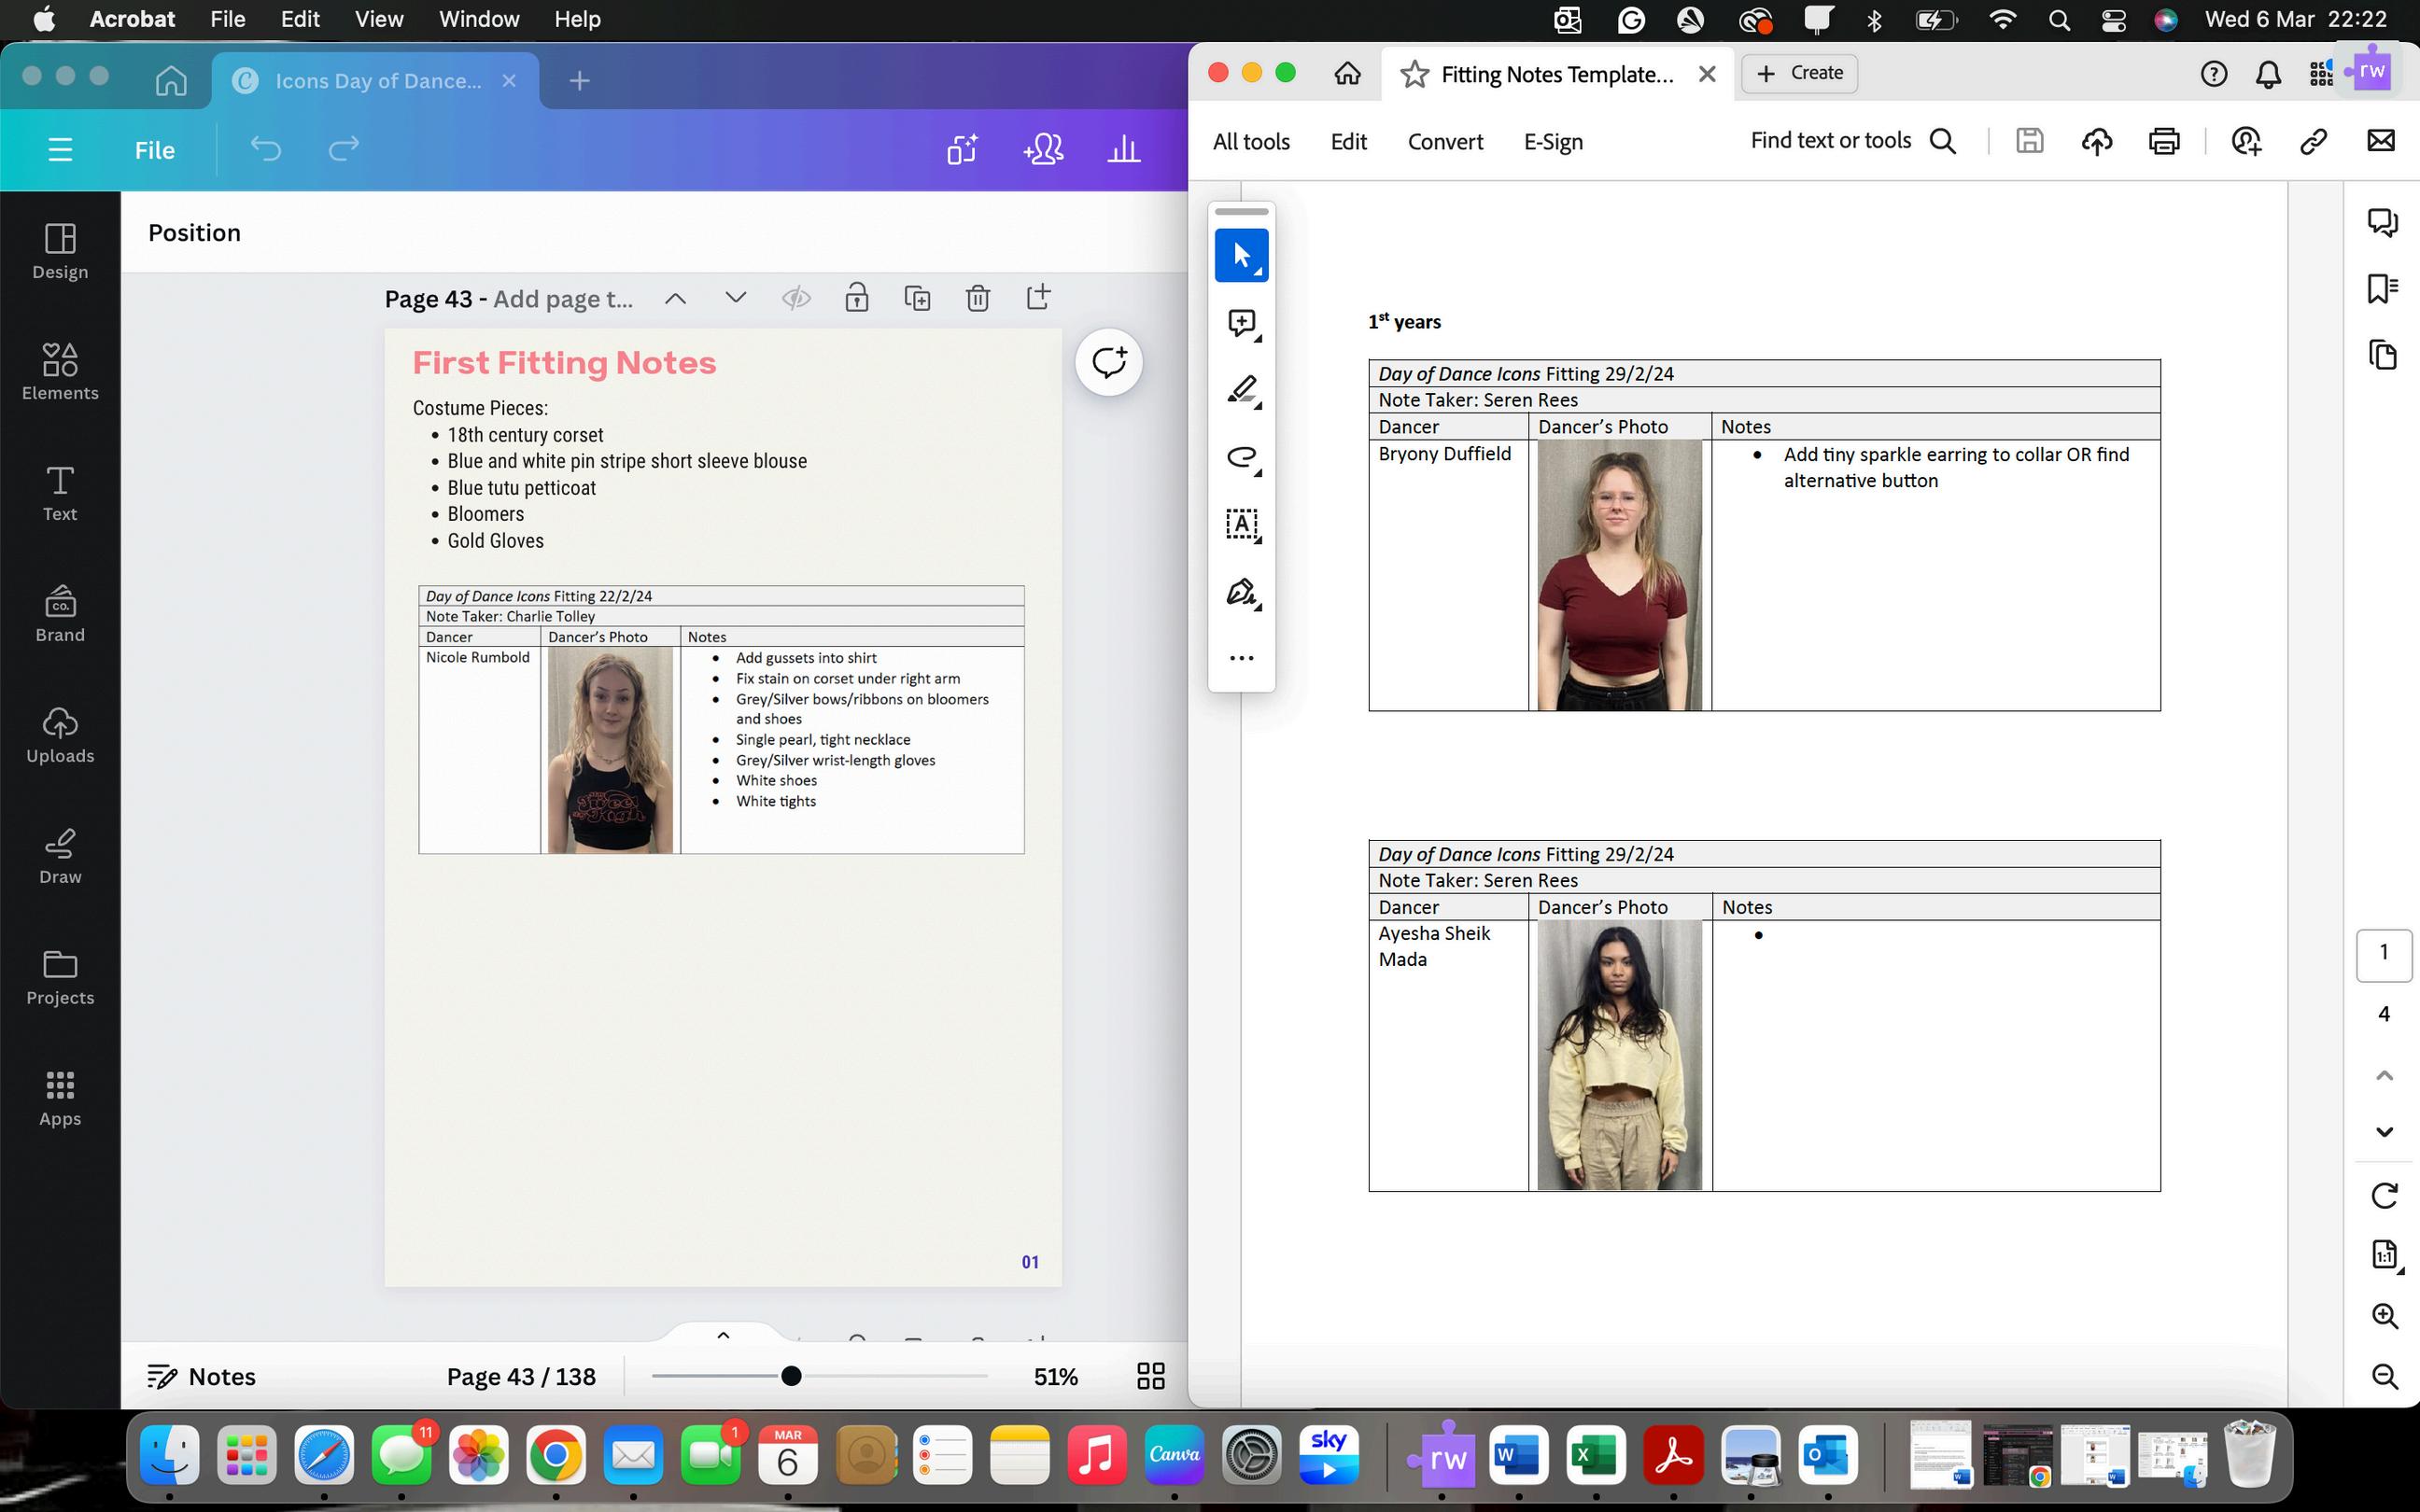
Task: Toggle Canva grid view button
Action: 1150,1376
